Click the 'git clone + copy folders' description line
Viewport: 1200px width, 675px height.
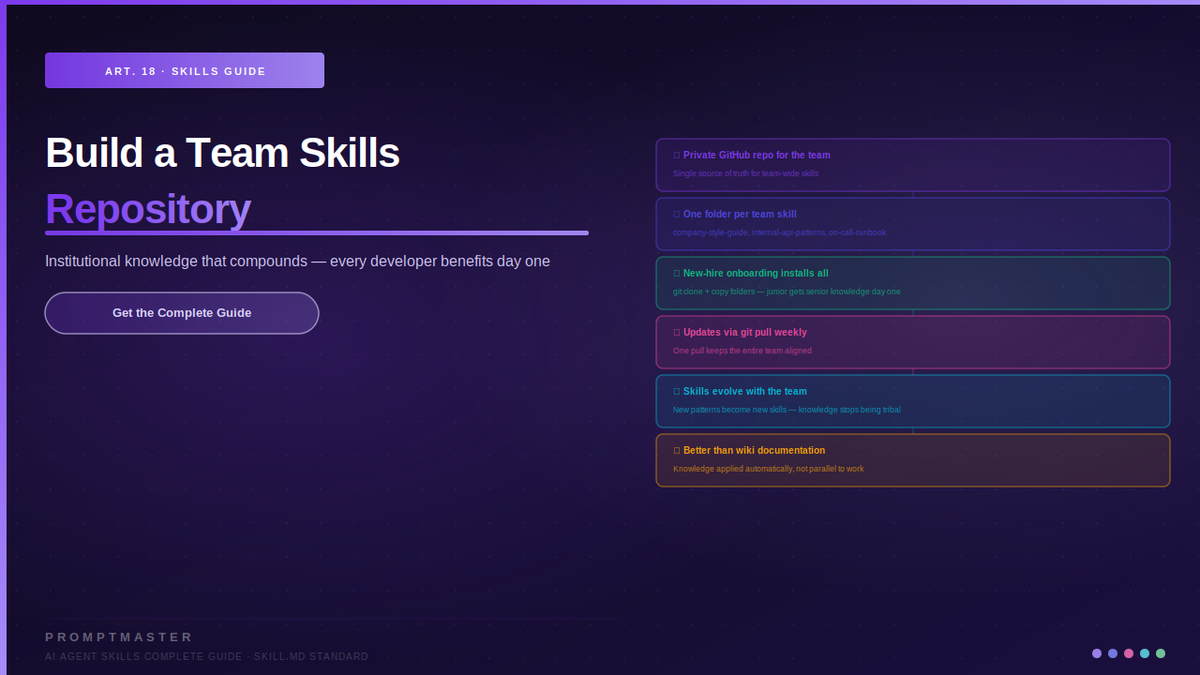pos(787,291)
